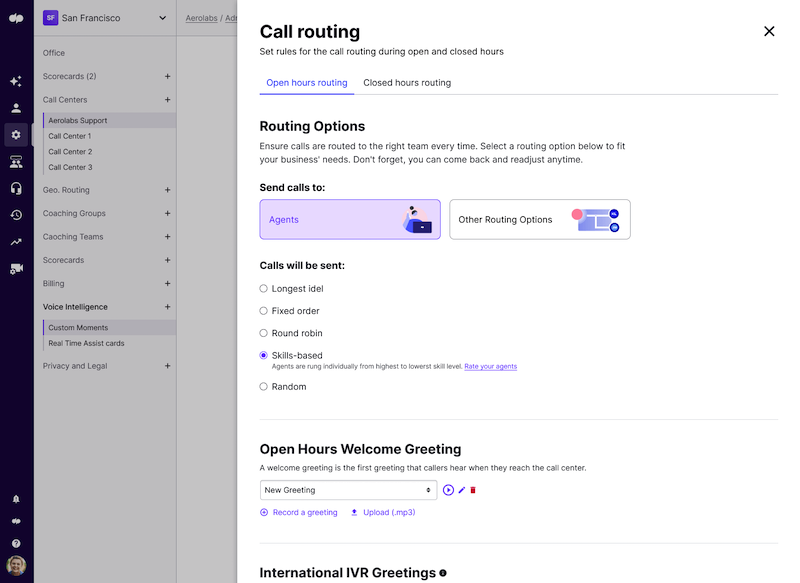
Task: Click the International IVR Greetings info icon
Action: coord(443,573)
